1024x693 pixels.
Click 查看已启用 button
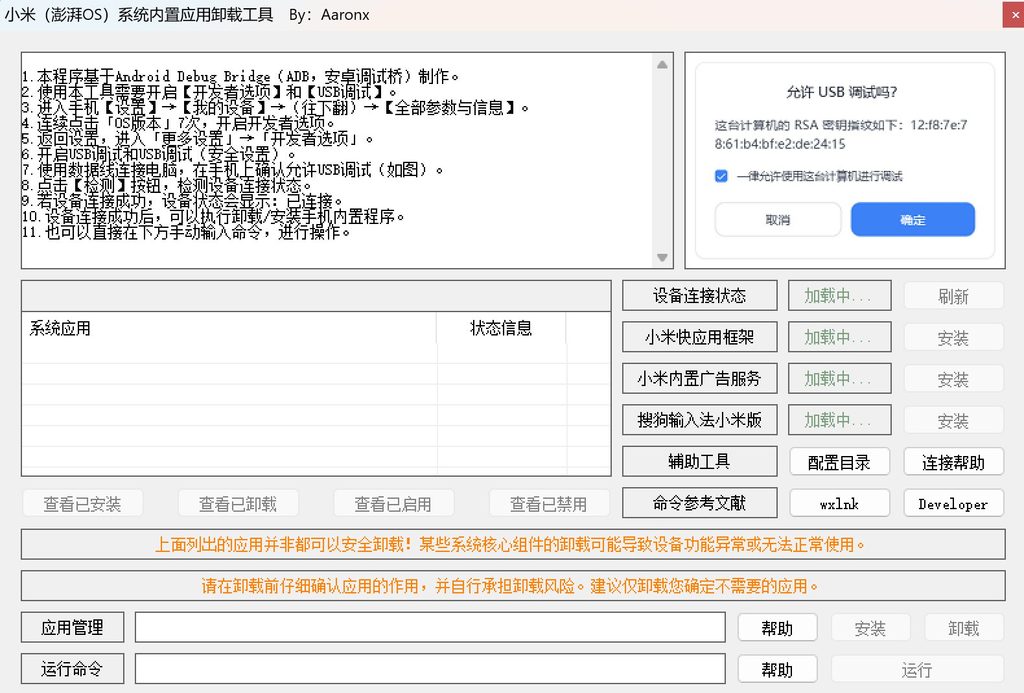click(x=393, y=504)
